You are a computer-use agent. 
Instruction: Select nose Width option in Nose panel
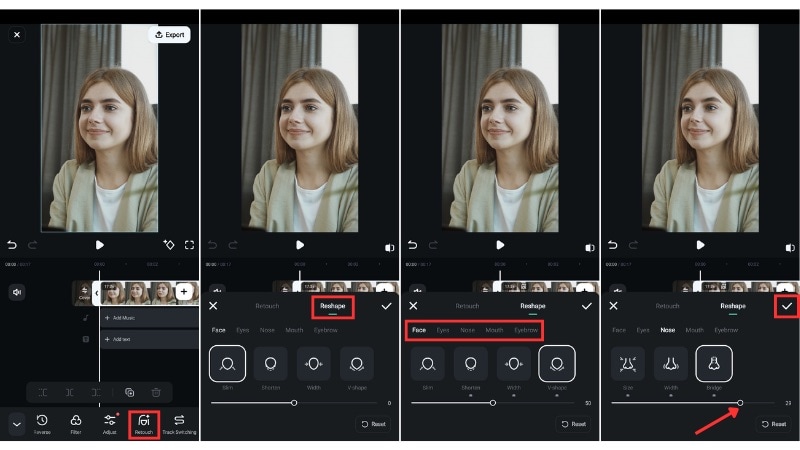[x=670, y=364]
